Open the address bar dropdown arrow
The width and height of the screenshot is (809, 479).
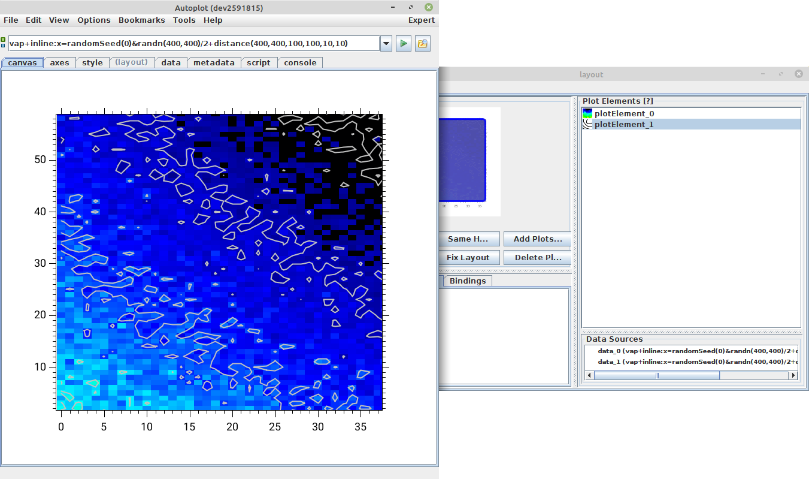click(x=386, y=43)
